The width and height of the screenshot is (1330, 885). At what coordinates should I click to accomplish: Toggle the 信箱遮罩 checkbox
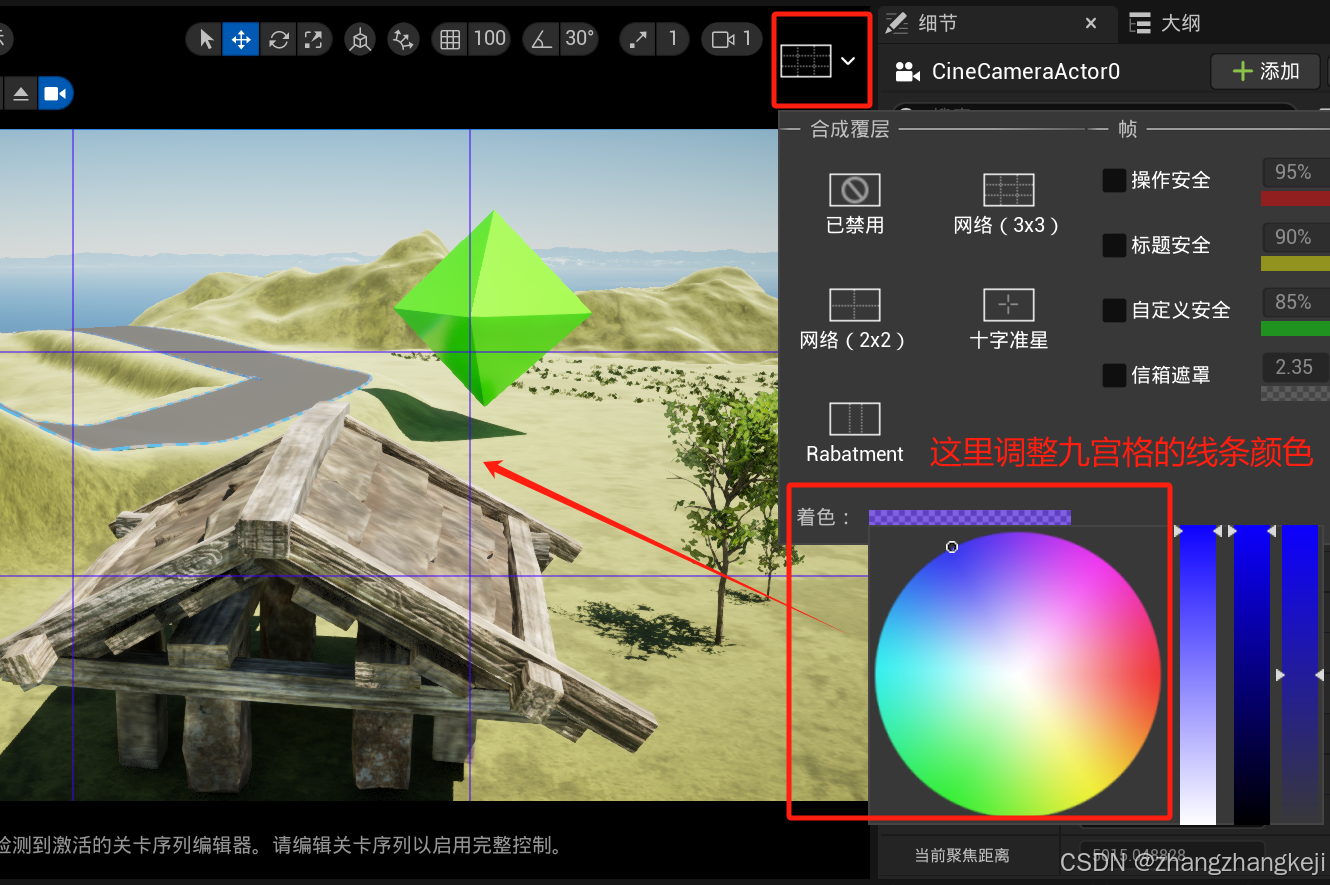(1114, 375)
